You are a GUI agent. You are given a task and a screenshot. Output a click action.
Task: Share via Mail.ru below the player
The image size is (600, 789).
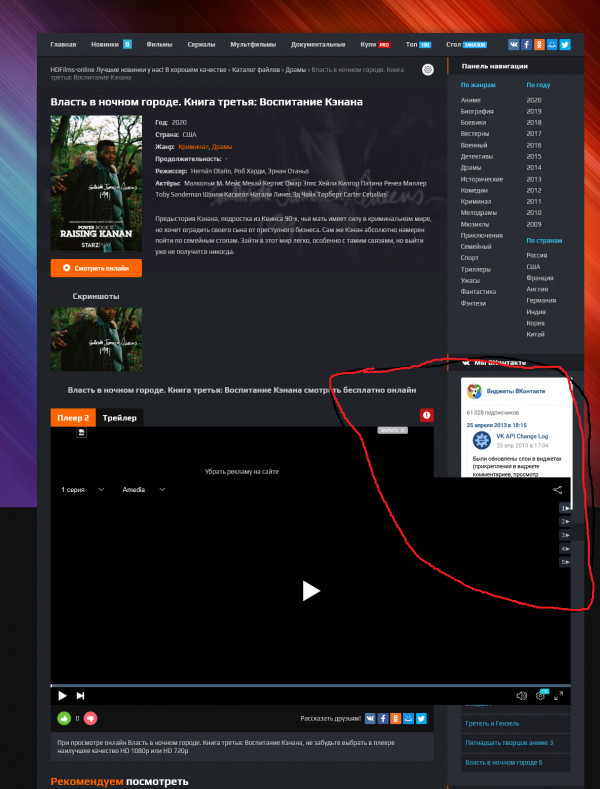409,719
